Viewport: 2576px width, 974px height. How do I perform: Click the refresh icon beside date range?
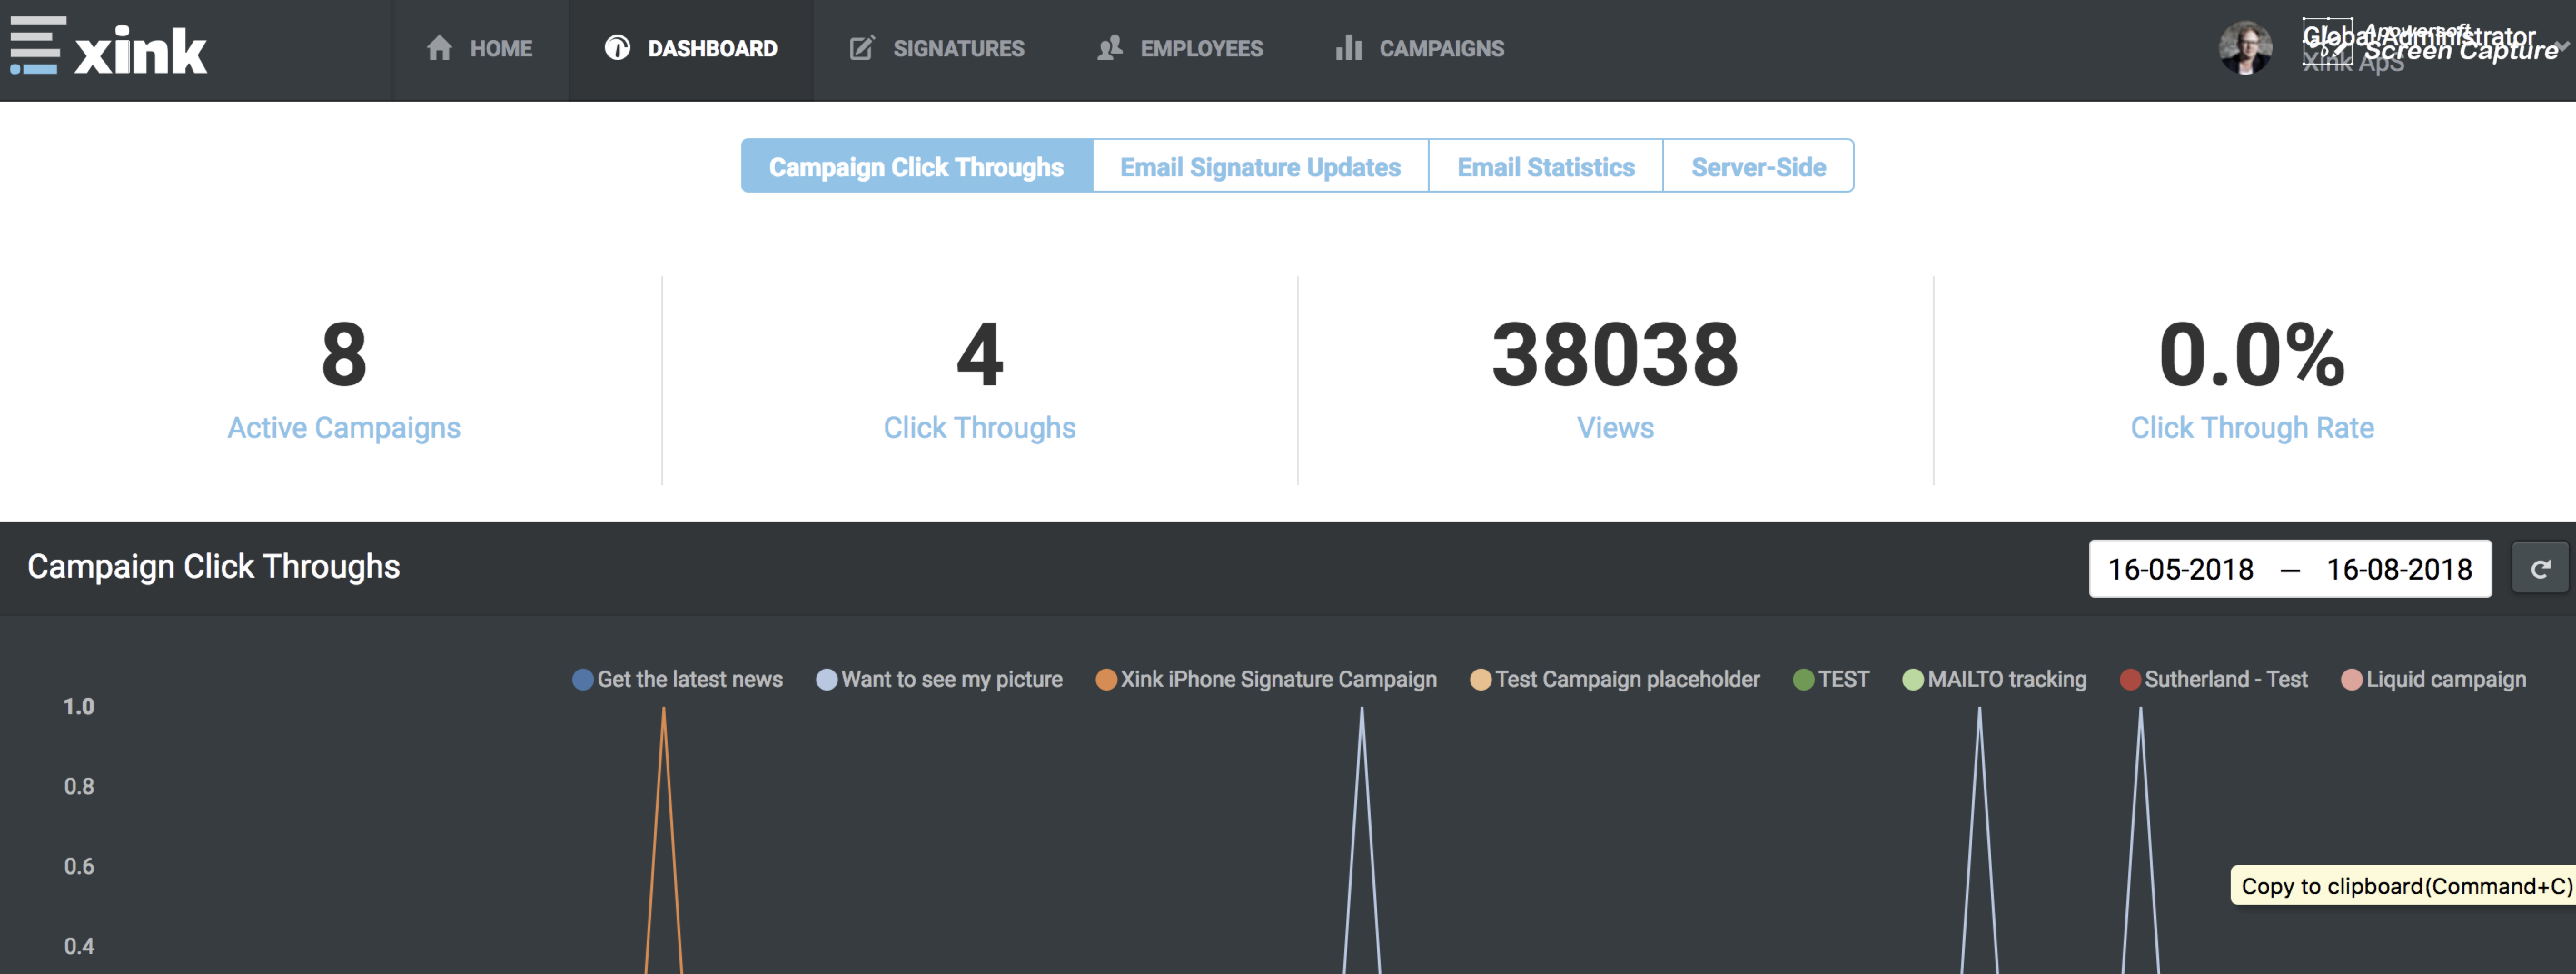[x=2540, y=569]
